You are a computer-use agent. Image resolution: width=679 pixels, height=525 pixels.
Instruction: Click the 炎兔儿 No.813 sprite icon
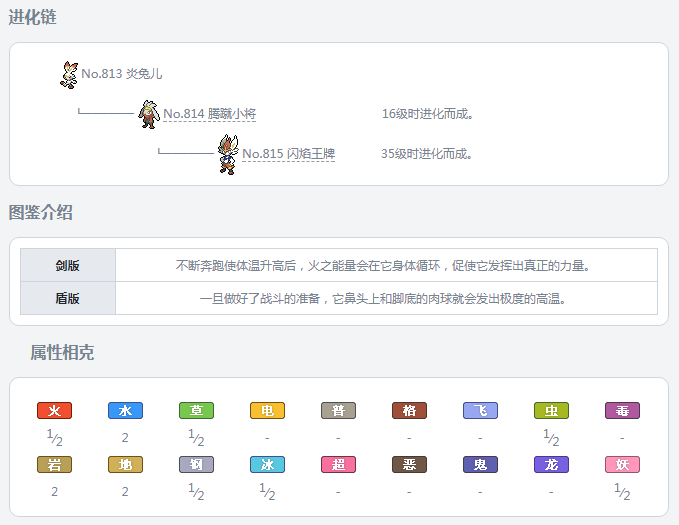coord(69,75)
